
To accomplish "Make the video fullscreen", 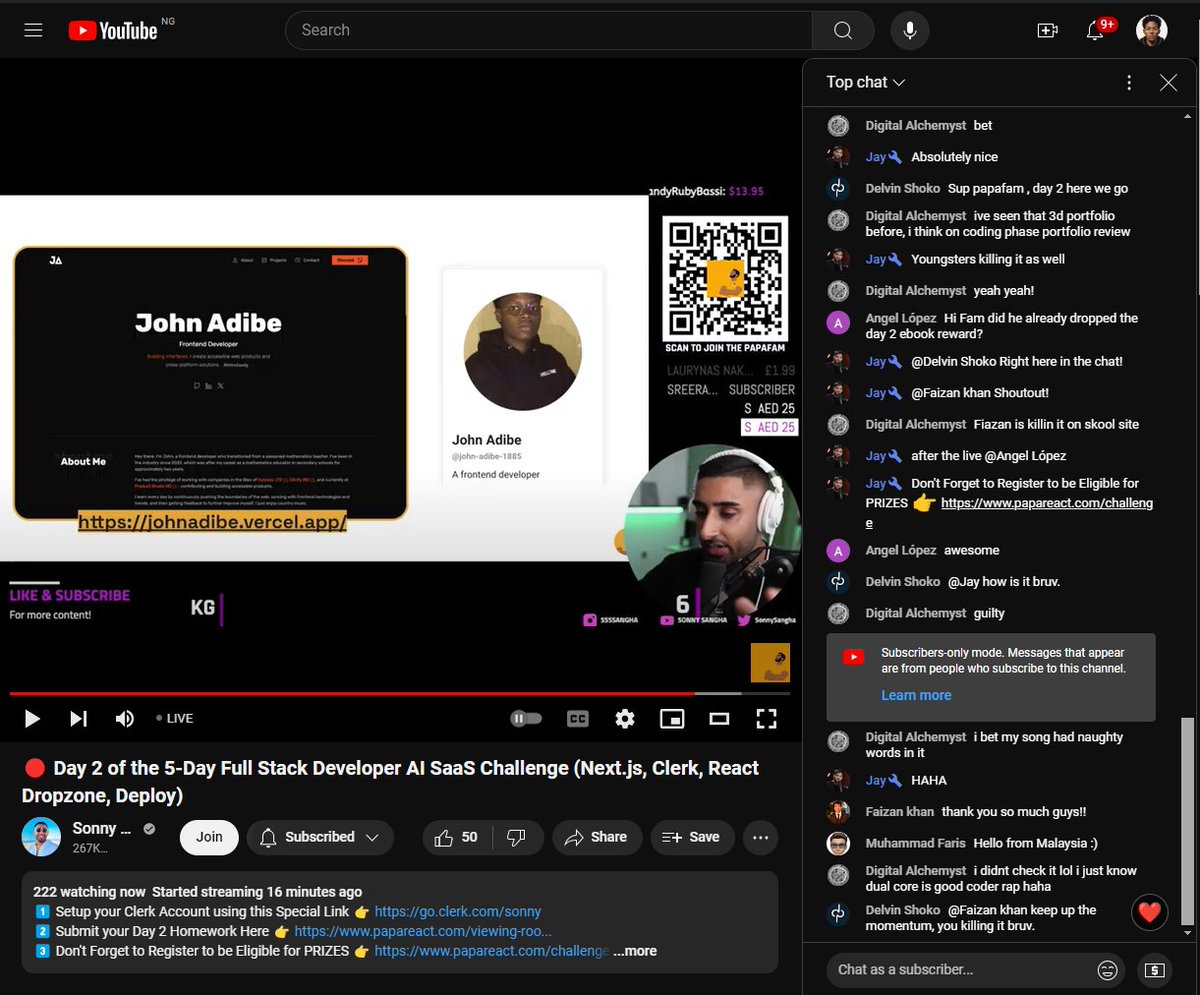I will [x=766, y=718].
